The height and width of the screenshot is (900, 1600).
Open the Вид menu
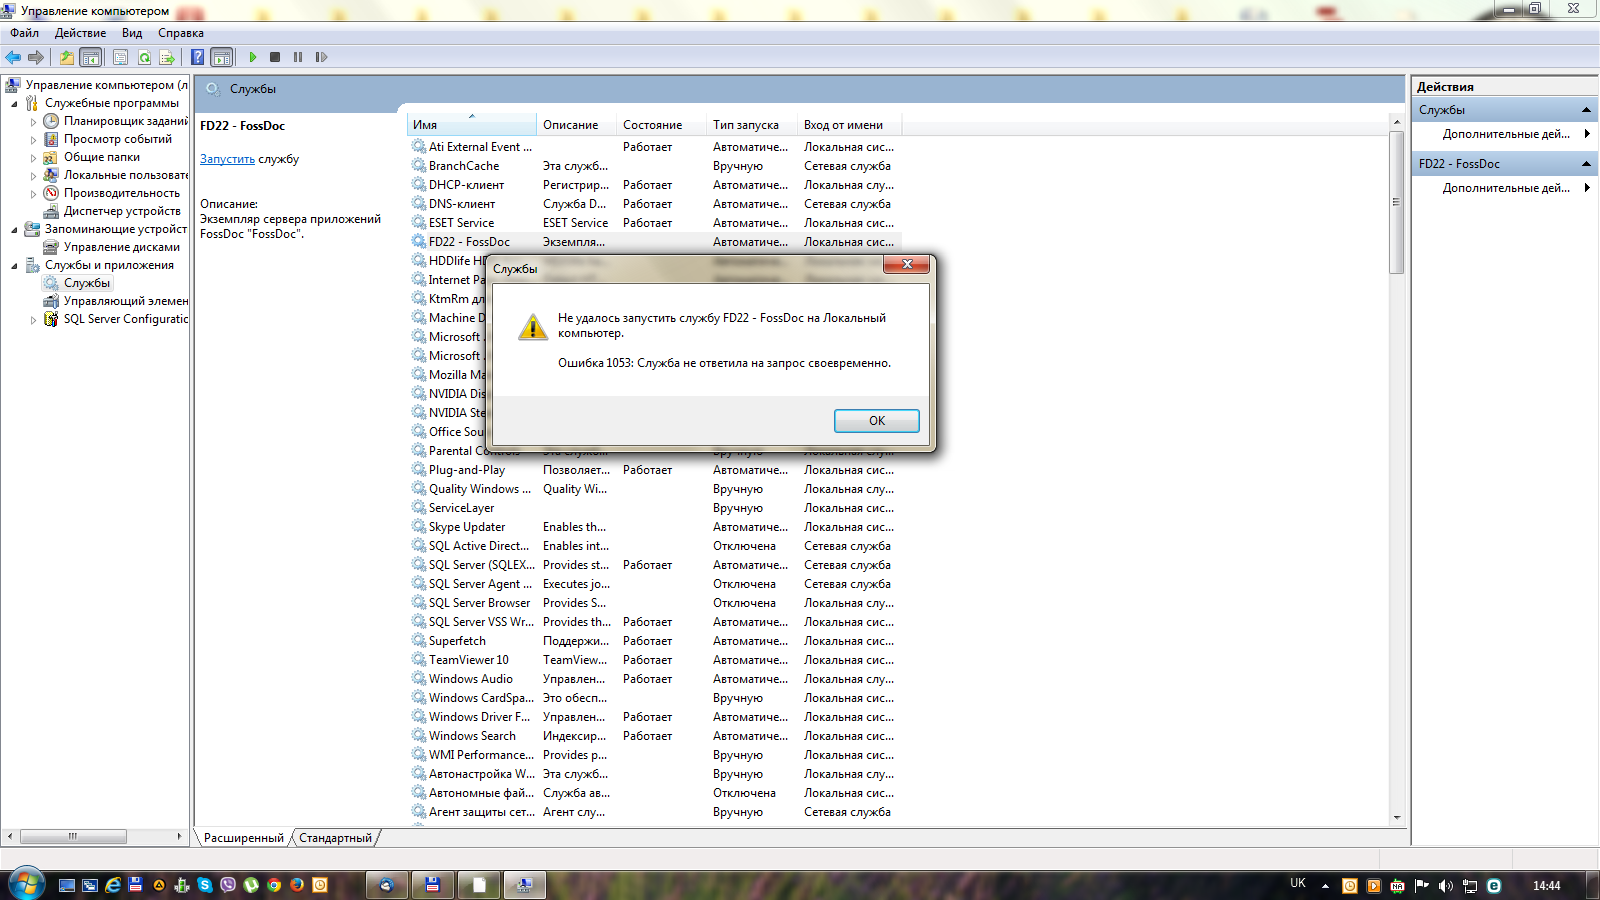pos(132,33)
